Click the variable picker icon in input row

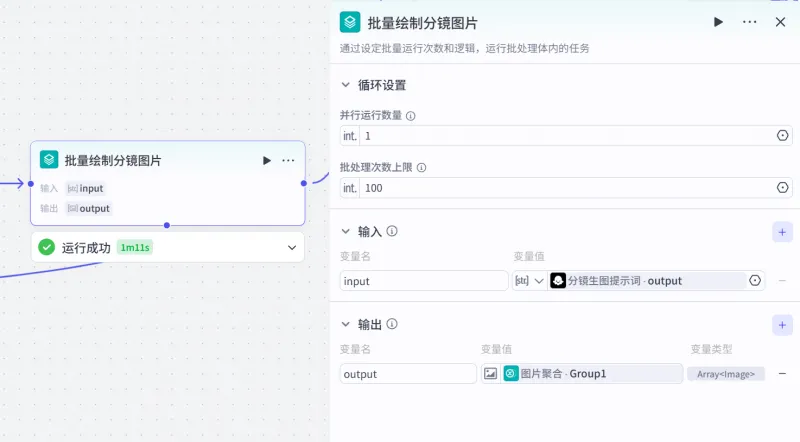tap(755, 280)
